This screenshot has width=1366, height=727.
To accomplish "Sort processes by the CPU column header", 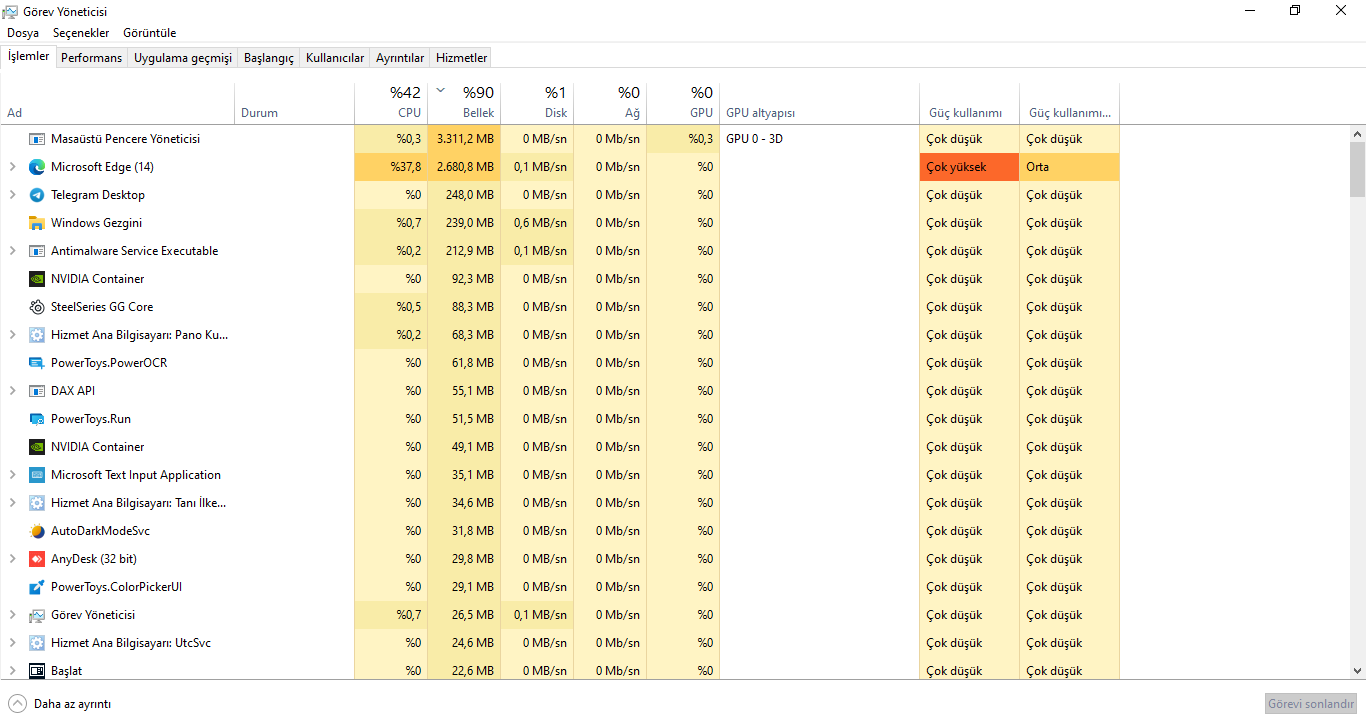I will pyautogui.click(x=391, y=103).
